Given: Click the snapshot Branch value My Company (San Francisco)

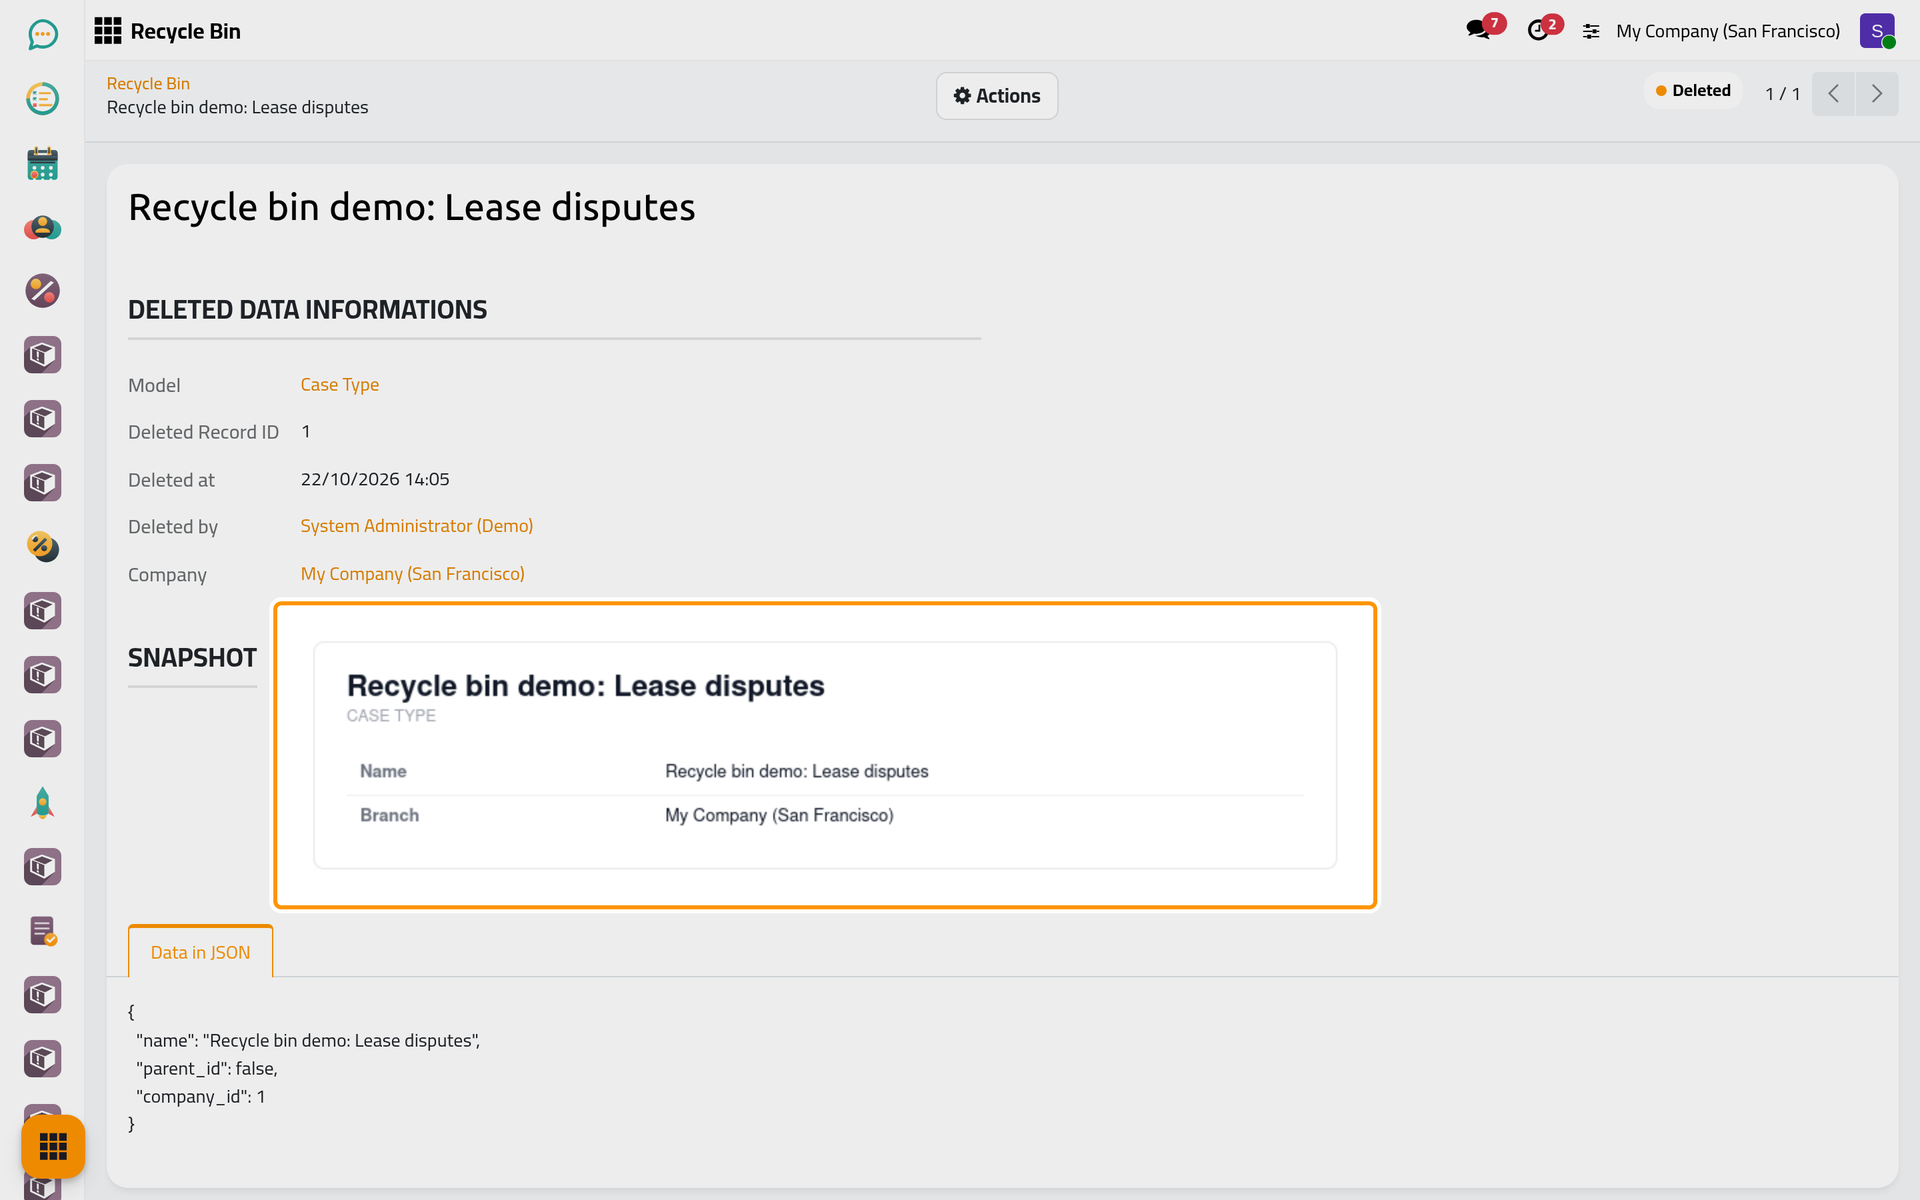Looking at the screenshot, I should click(779, 815).
